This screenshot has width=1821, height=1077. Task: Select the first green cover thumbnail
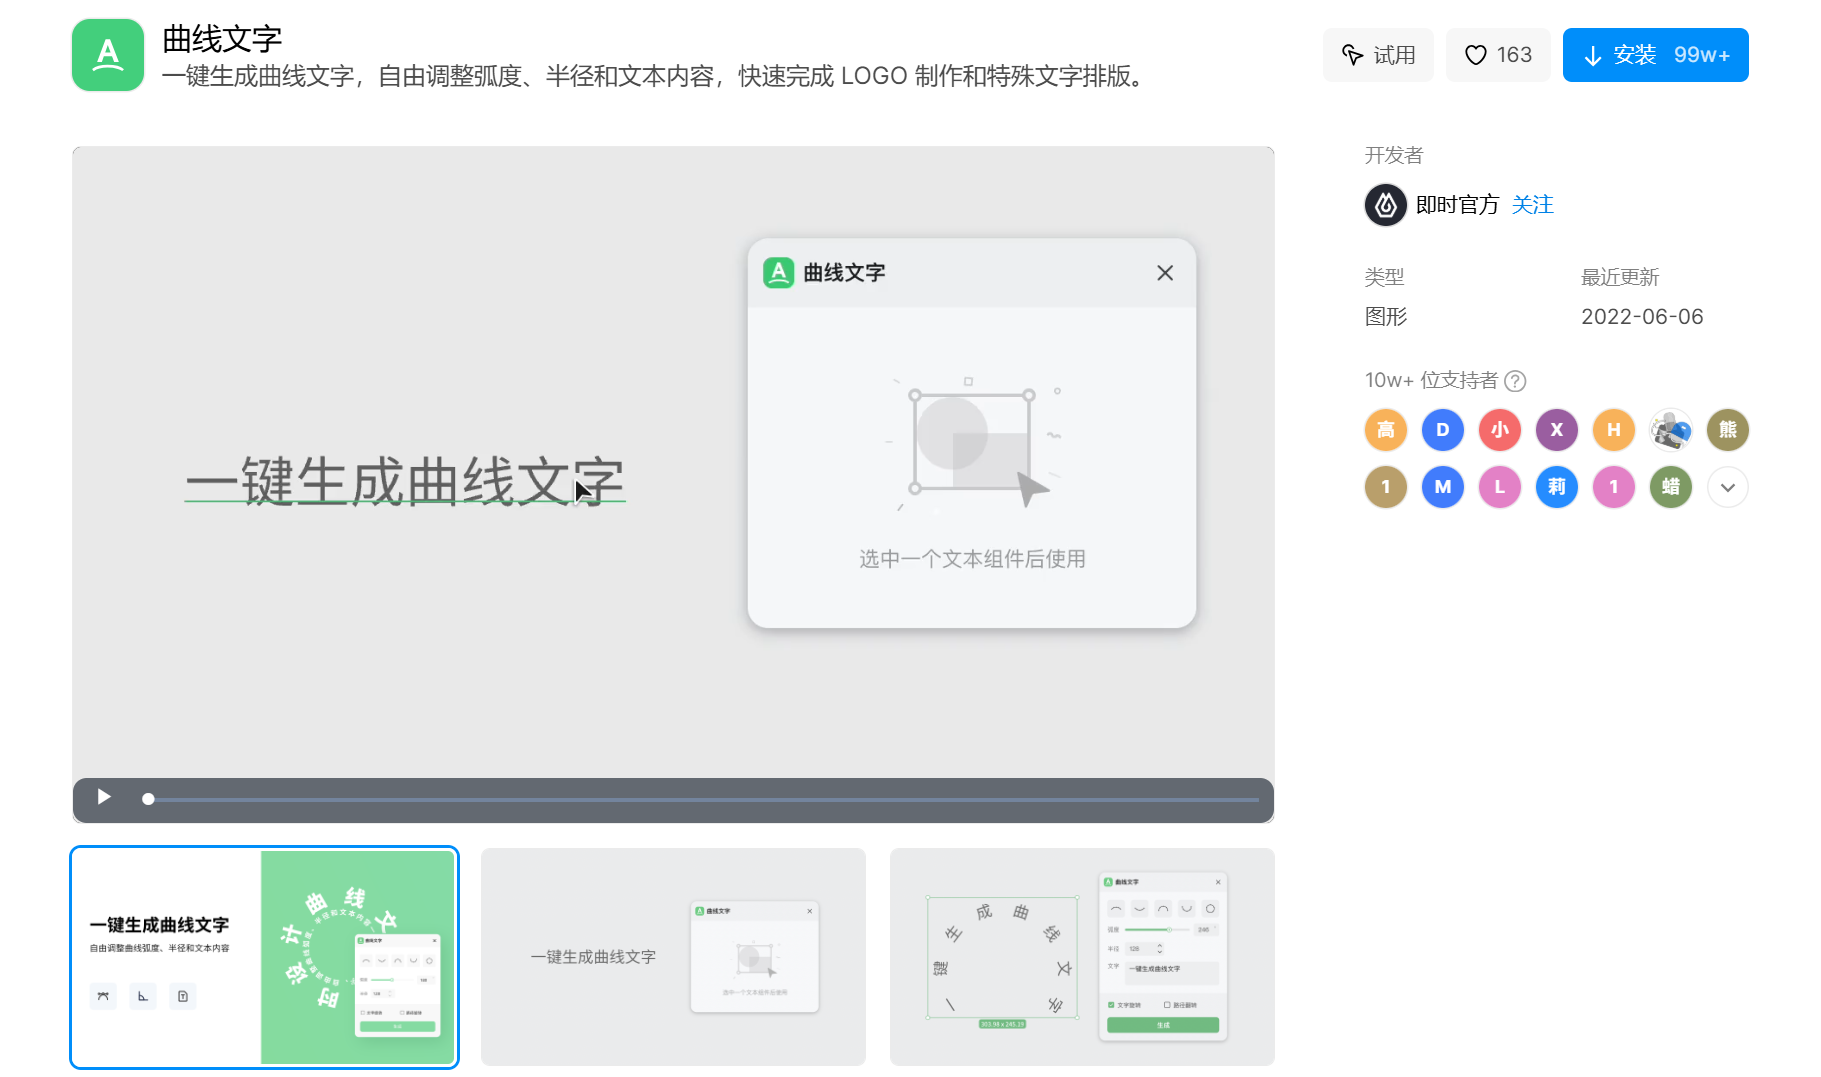[x=264, y=957]
